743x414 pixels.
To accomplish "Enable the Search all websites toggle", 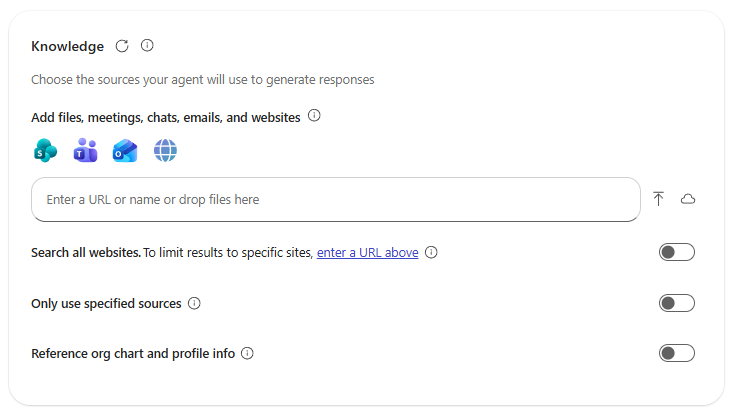I will coord(676,252).
